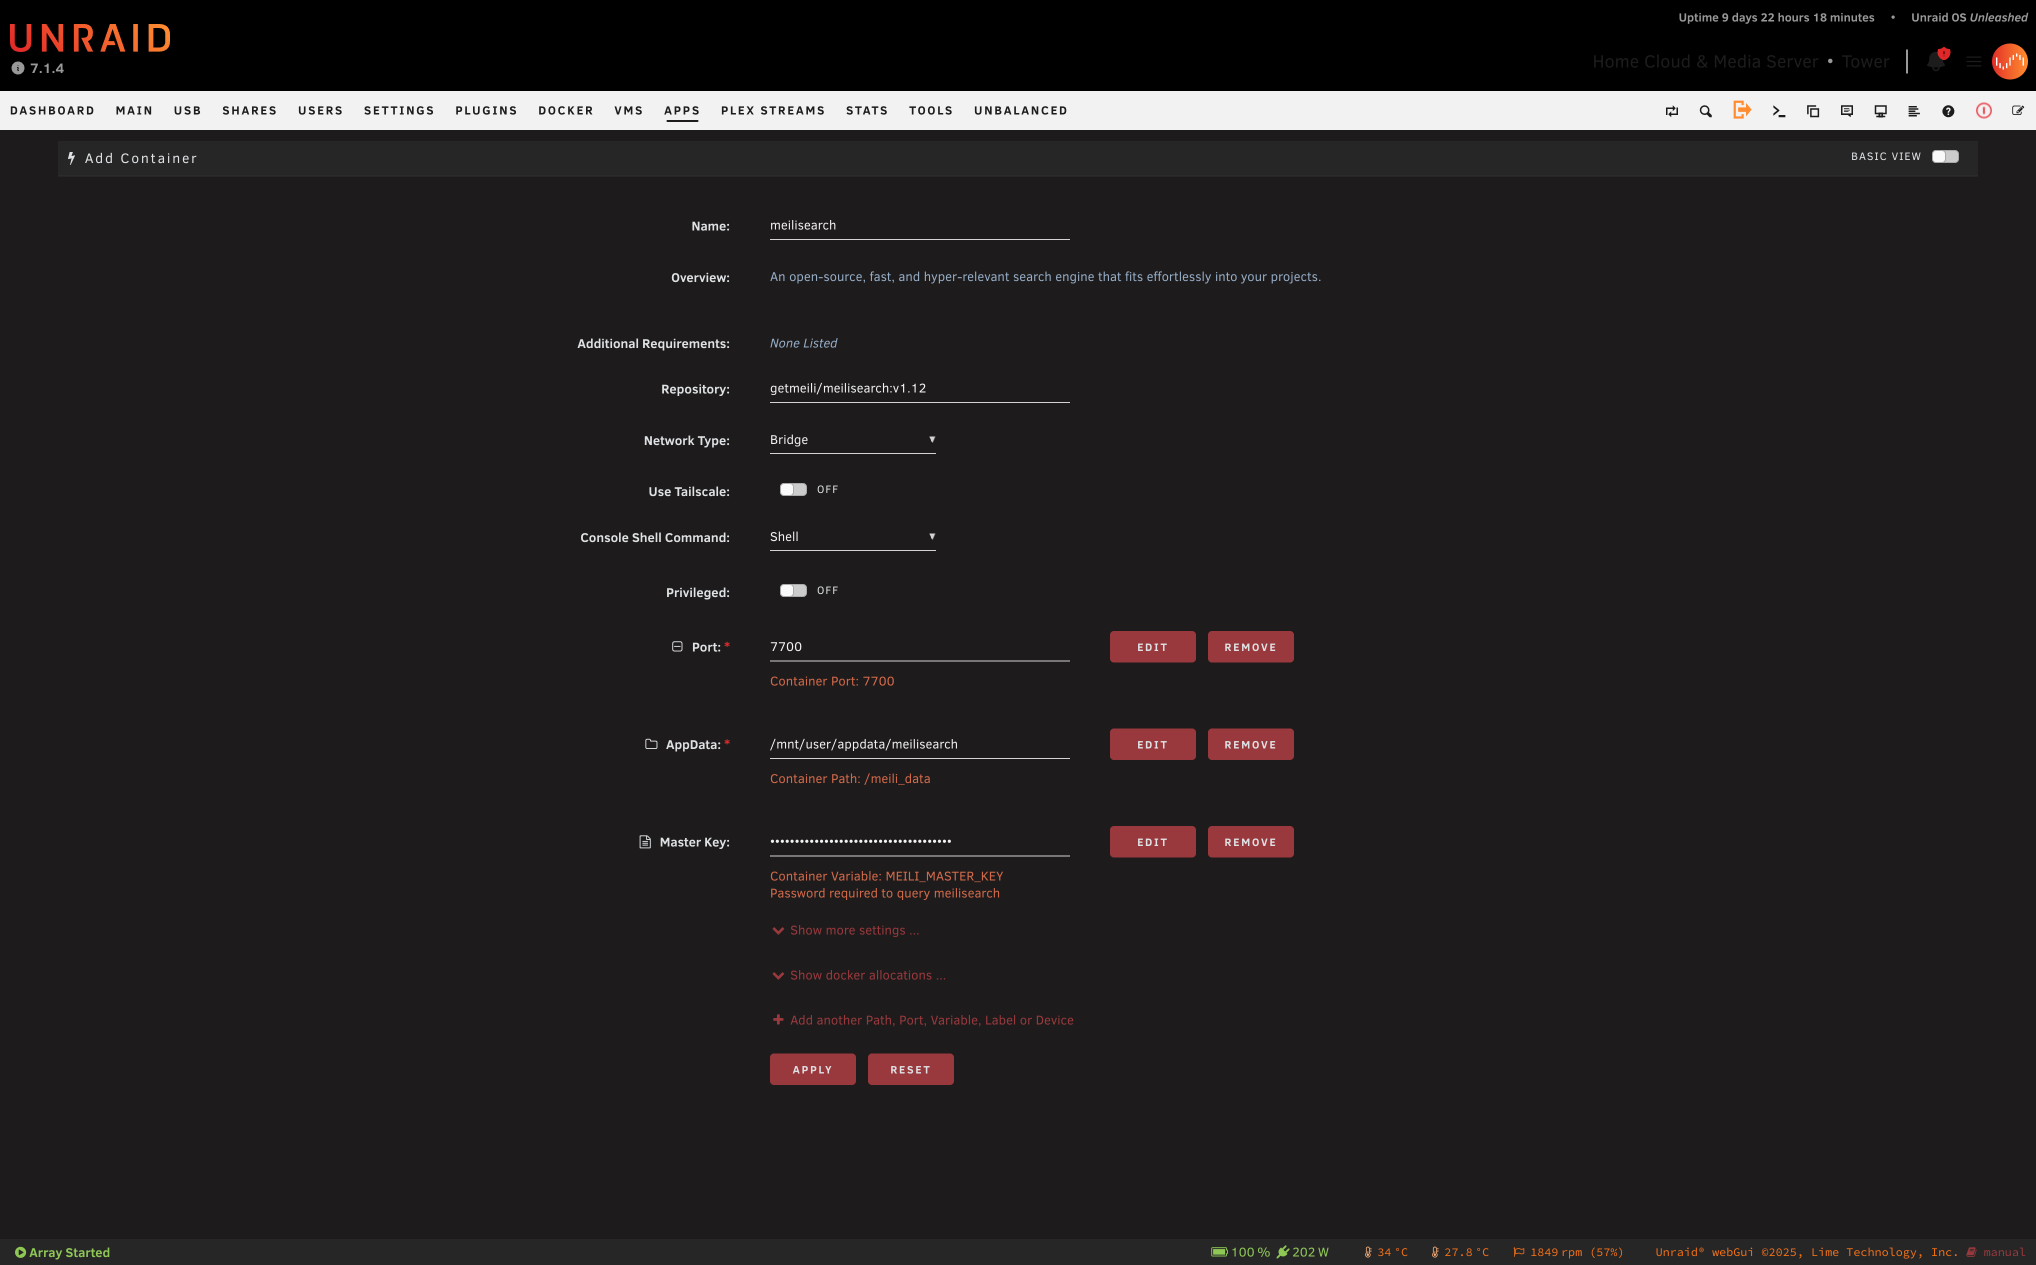Click the Unraid Connect avatar icon
The height and width of the screenshot is (1265, 2036).
pyautogui.click(x=2010, y=61)
